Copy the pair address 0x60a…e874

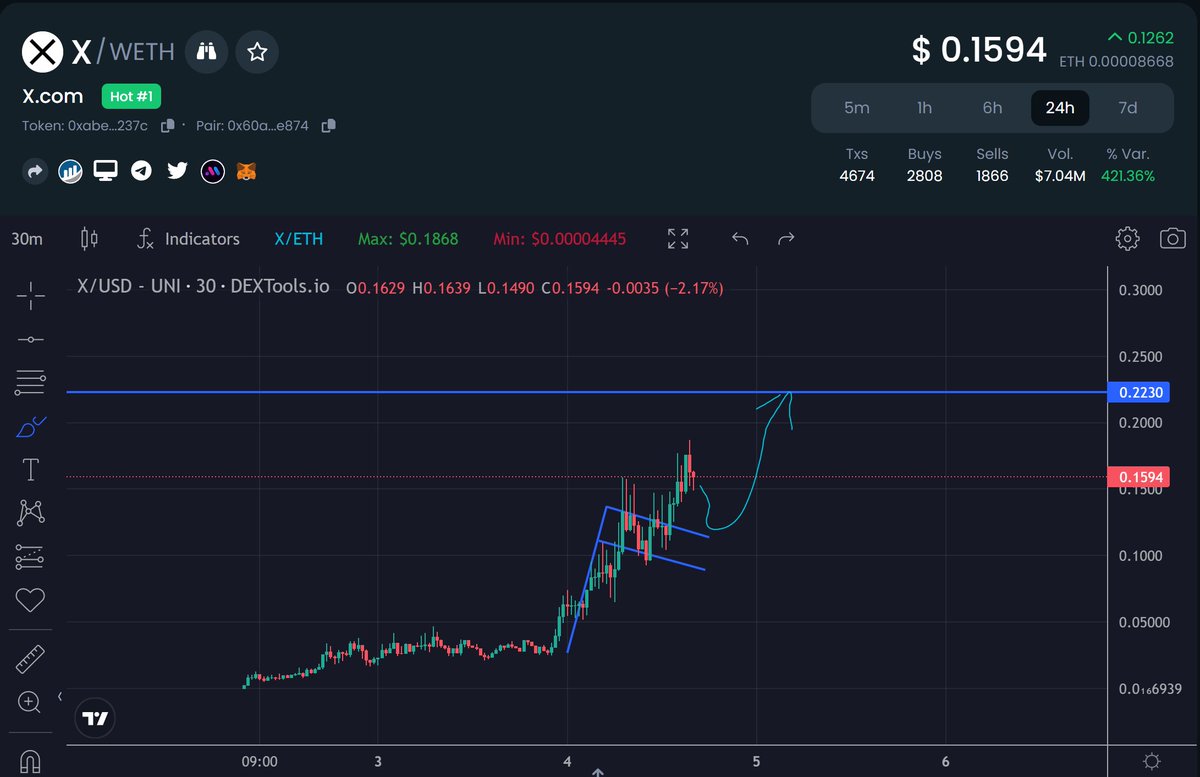point(329,126)
